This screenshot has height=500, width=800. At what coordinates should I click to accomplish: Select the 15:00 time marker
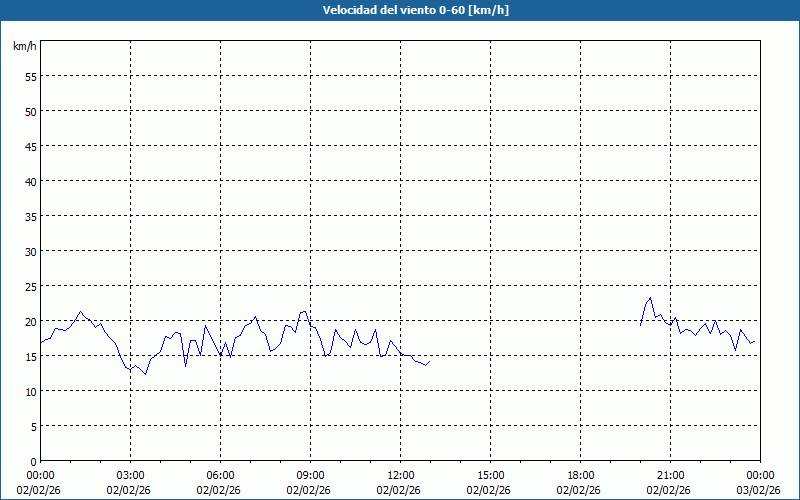[490, 475]
